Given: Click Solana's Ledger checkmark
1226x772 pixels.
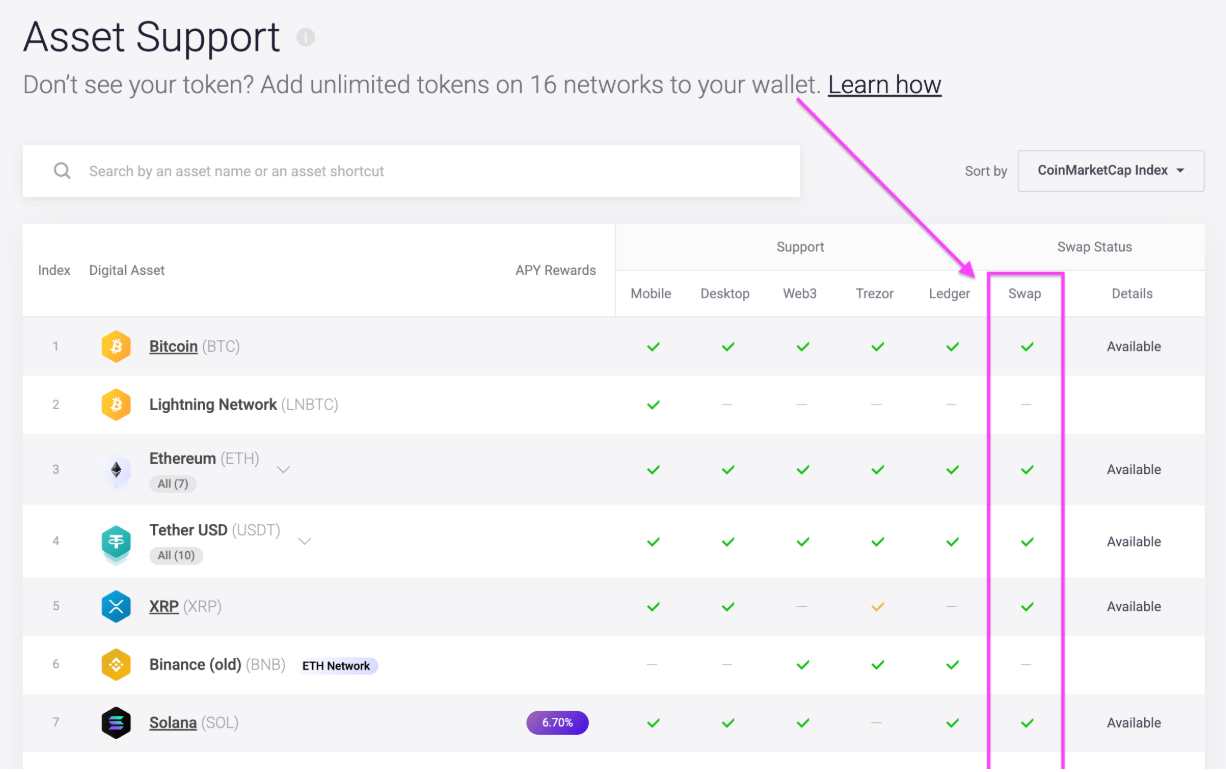Looking at the screenshot, I should click(x=952, y=723).
